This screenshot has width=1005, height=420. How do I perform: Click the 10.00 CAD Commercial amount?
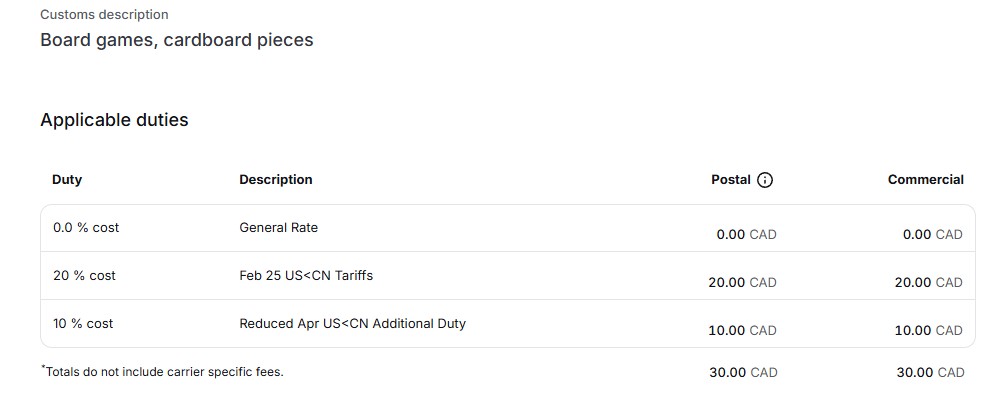pos(928,331)
